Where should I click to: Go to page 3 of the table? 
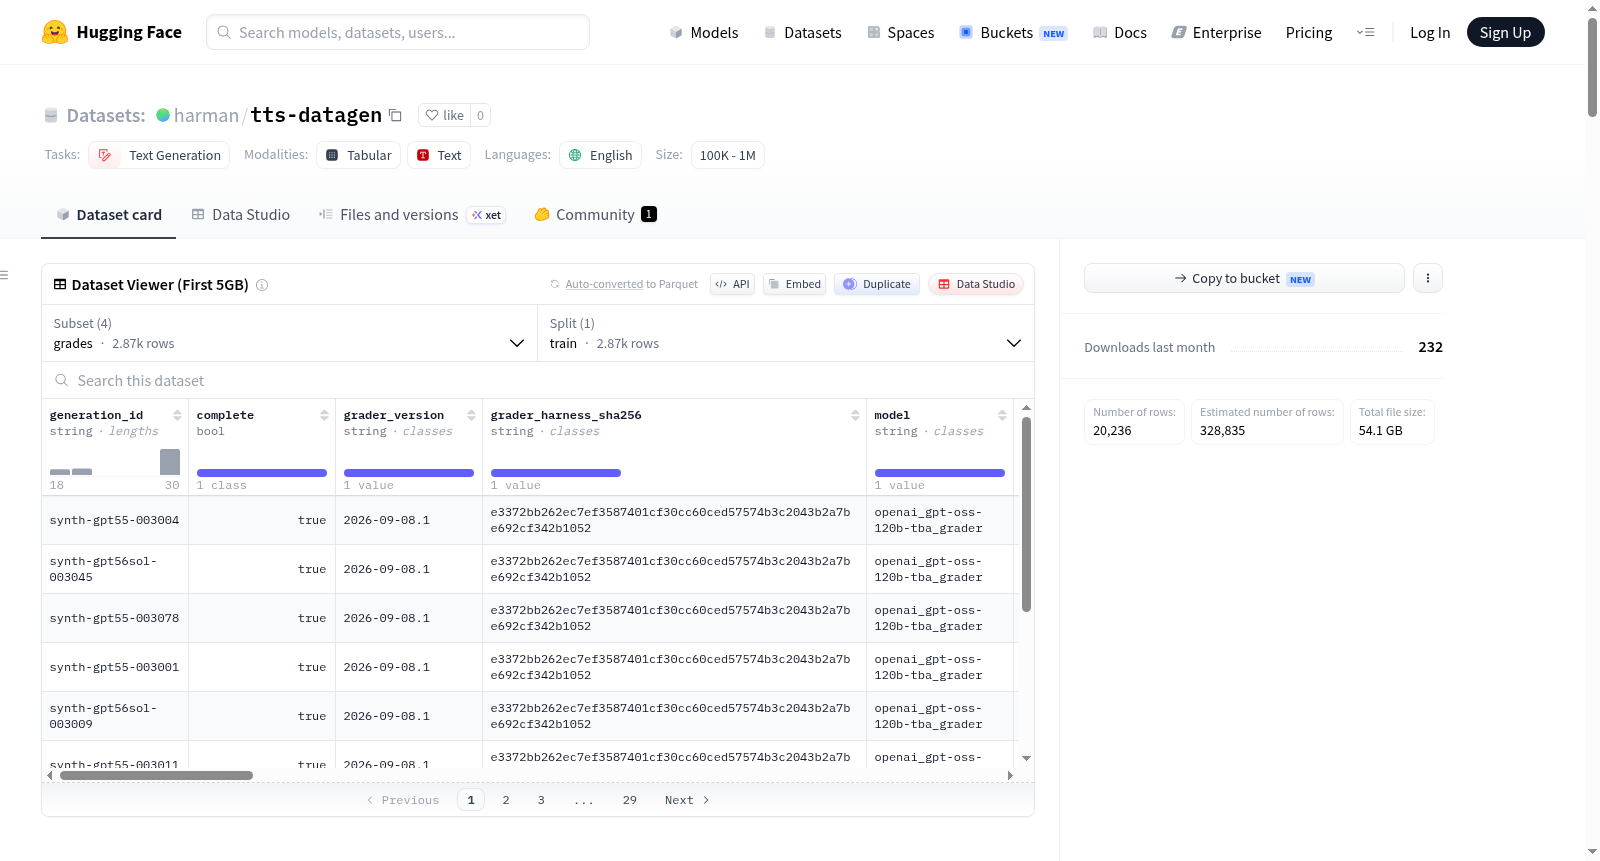tap(541, 800)
